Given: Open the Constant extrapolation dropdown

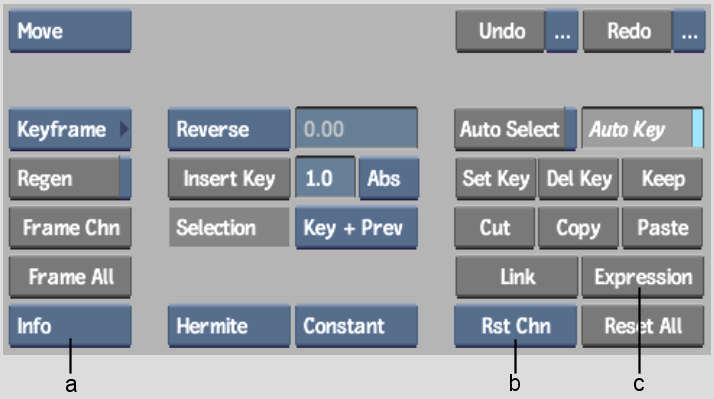Looking at the screenshot, I should [357, 326].
